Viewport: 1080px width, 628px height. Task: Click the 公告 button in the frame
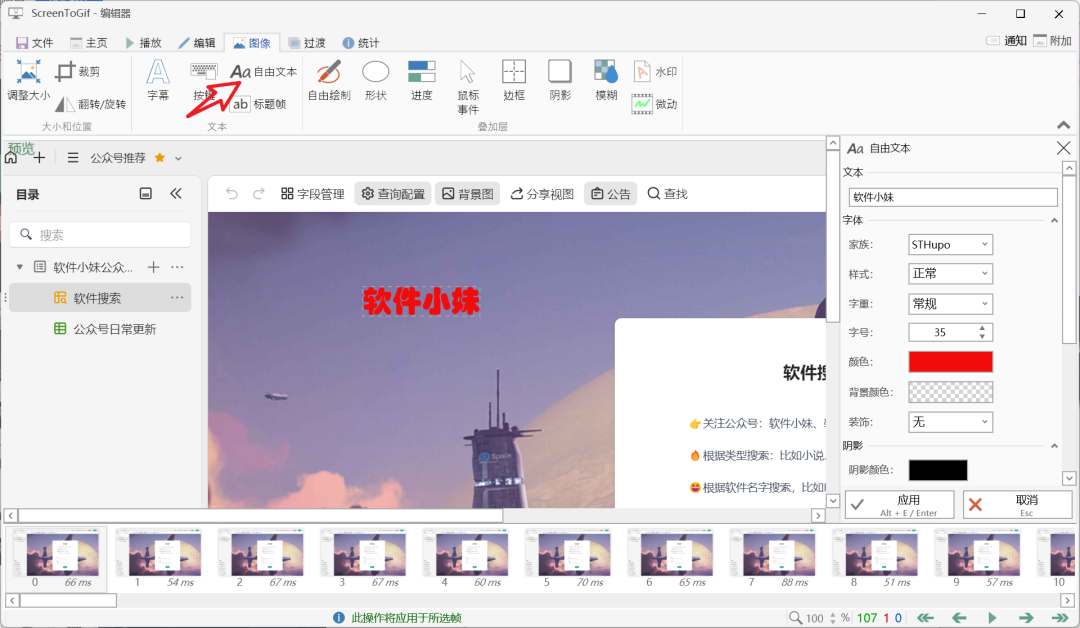pyautogui.click(x=611, y=194)
